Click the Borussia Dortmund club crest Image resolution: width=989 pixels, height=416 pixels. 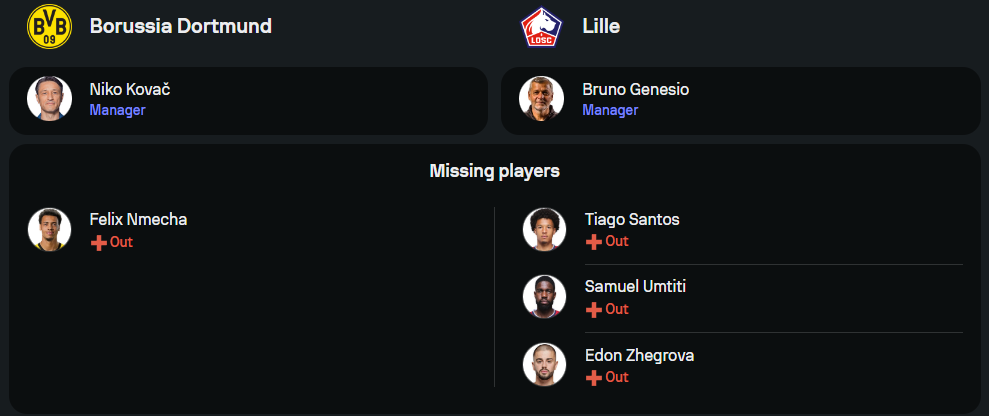[x=50, y=26]
